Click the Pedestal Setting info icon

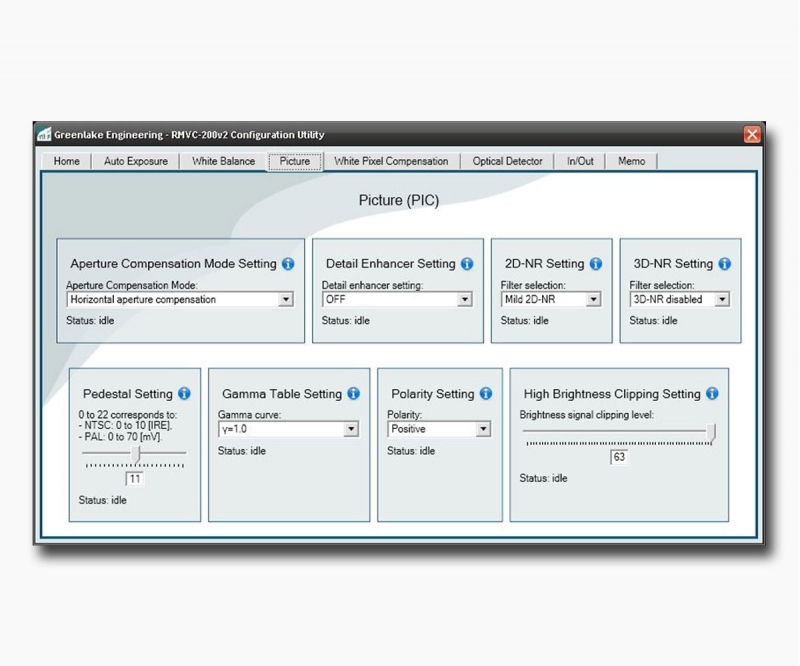click(184, 394)
